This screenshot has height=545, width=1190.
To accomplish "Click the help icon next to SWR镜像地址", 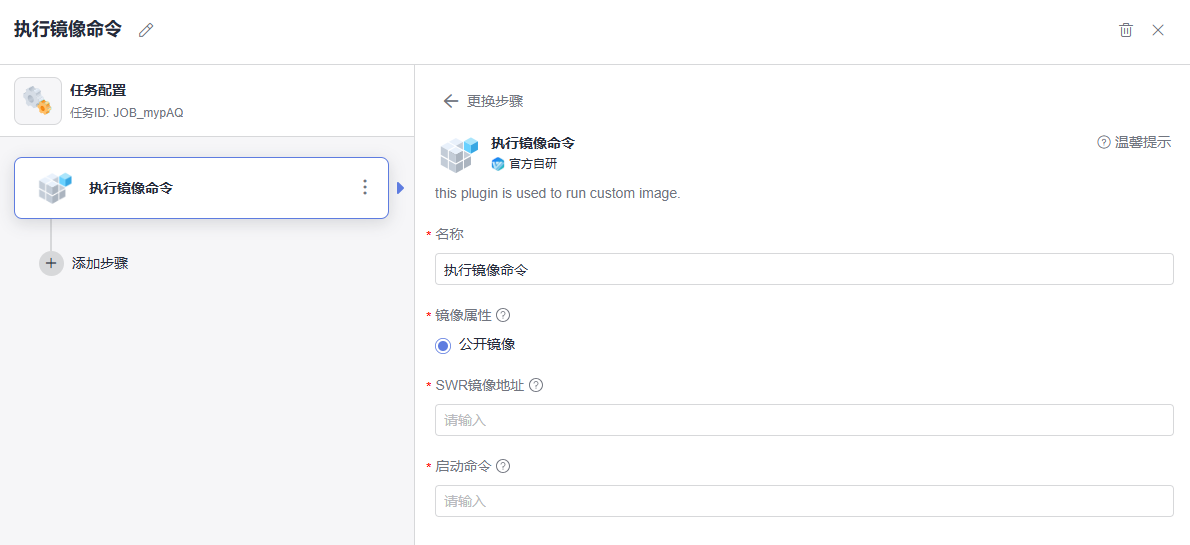I will (536, 385).
